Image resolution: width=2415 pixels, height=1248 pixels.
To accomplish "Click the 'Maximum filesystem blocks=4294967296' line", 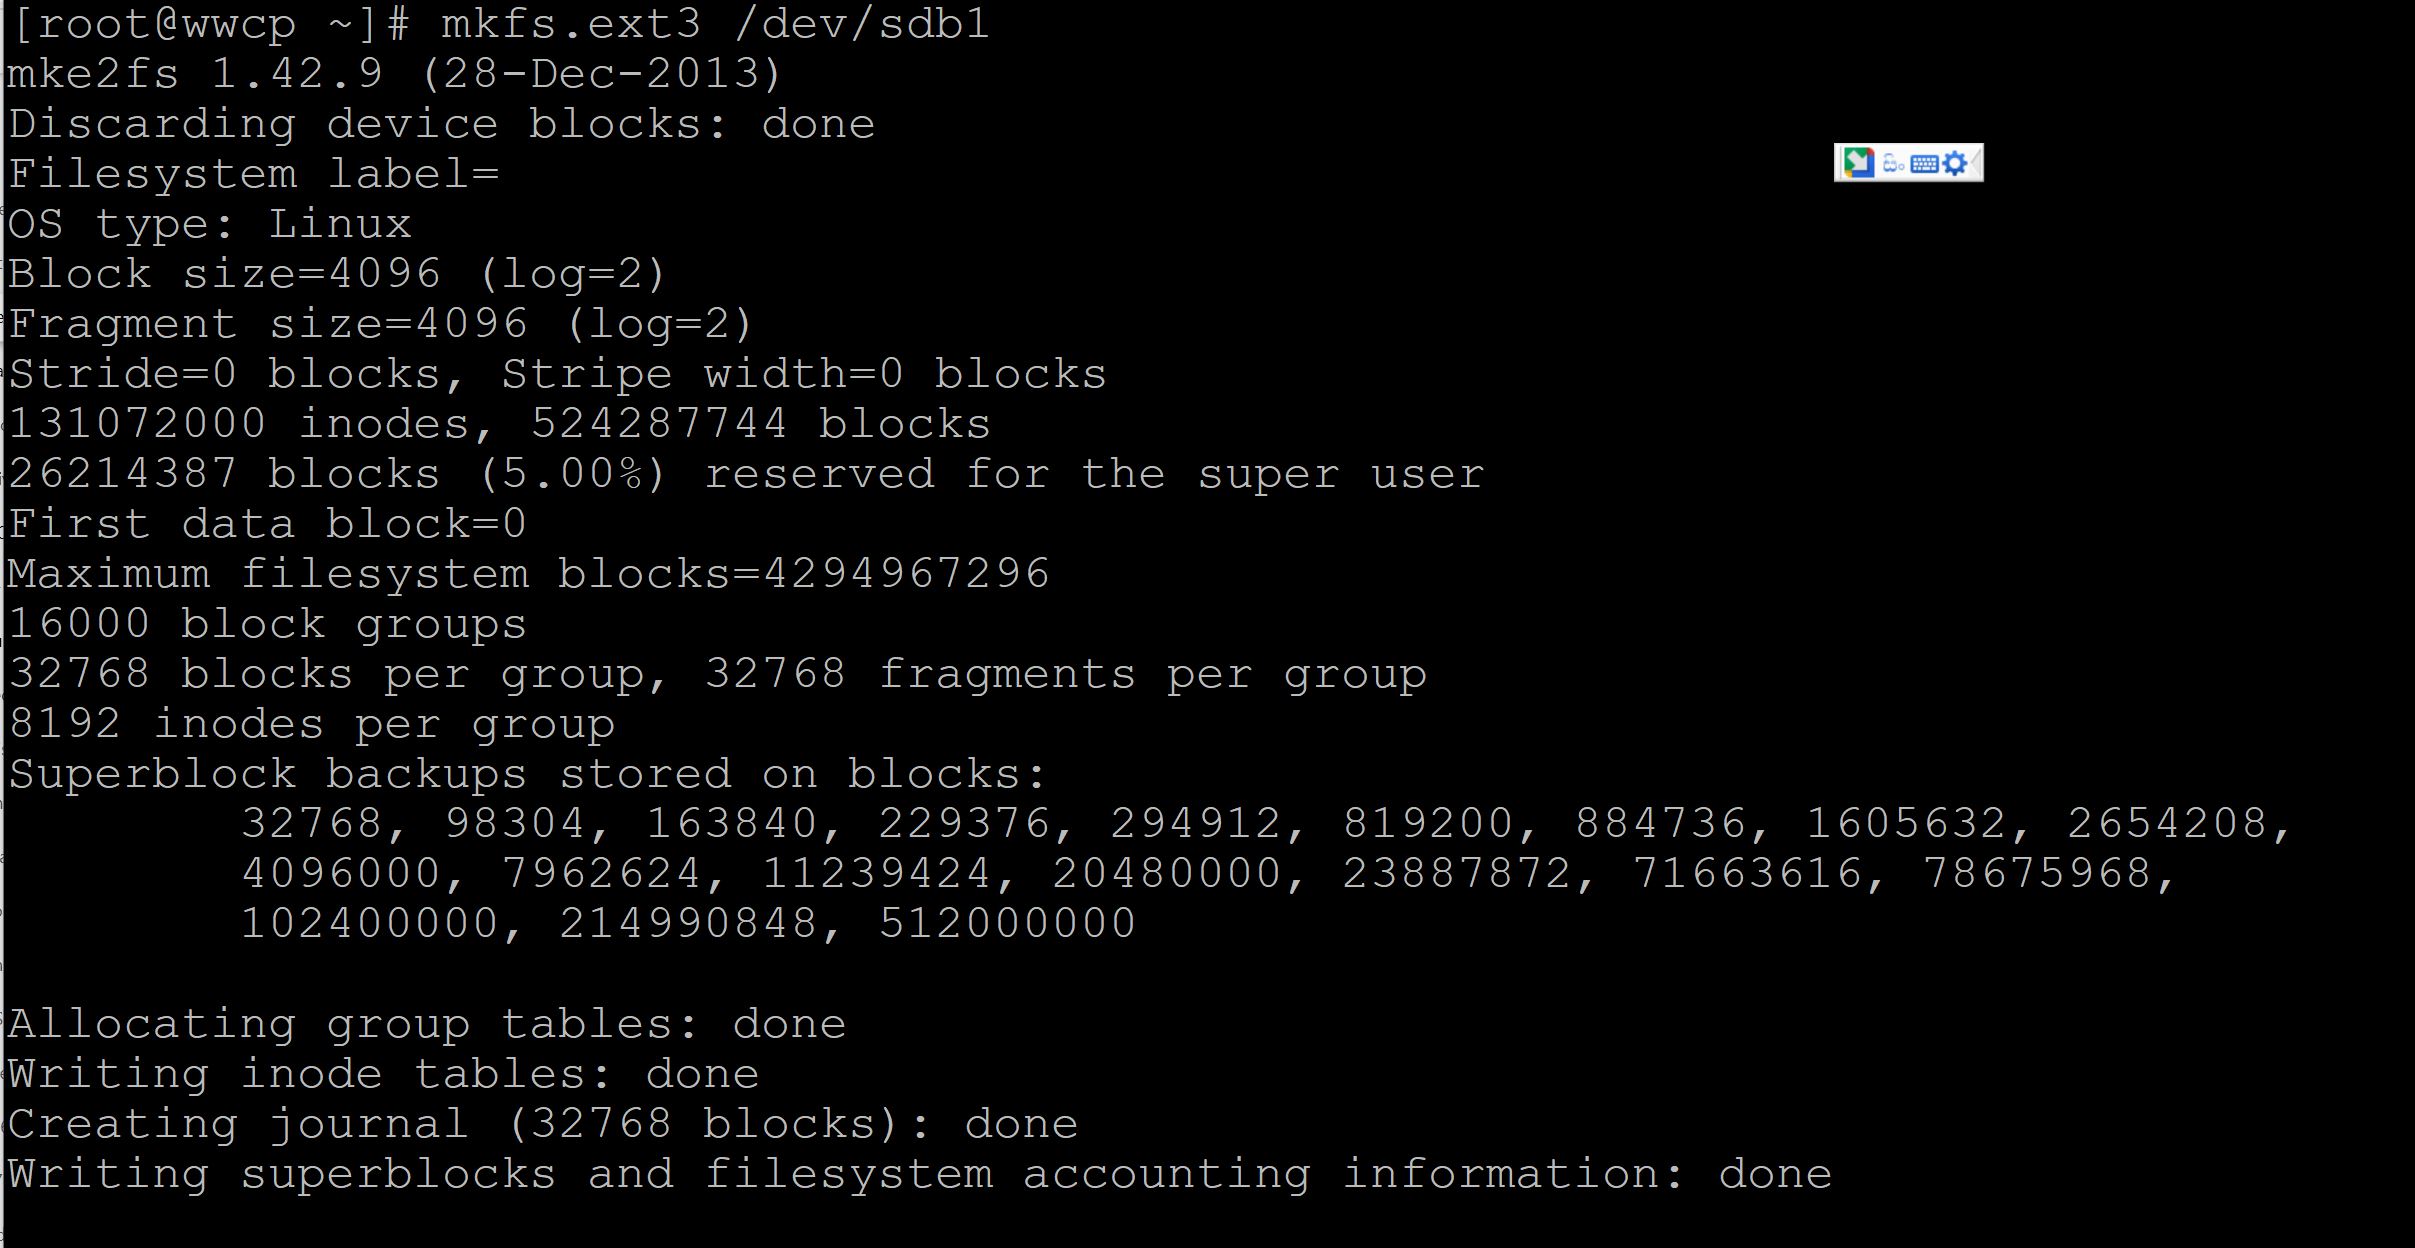I will click(528, 574).
